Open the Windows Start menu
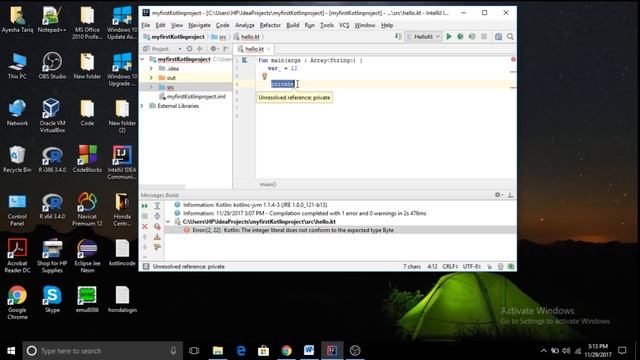The image size is (640, 360). tap(11, 351)
